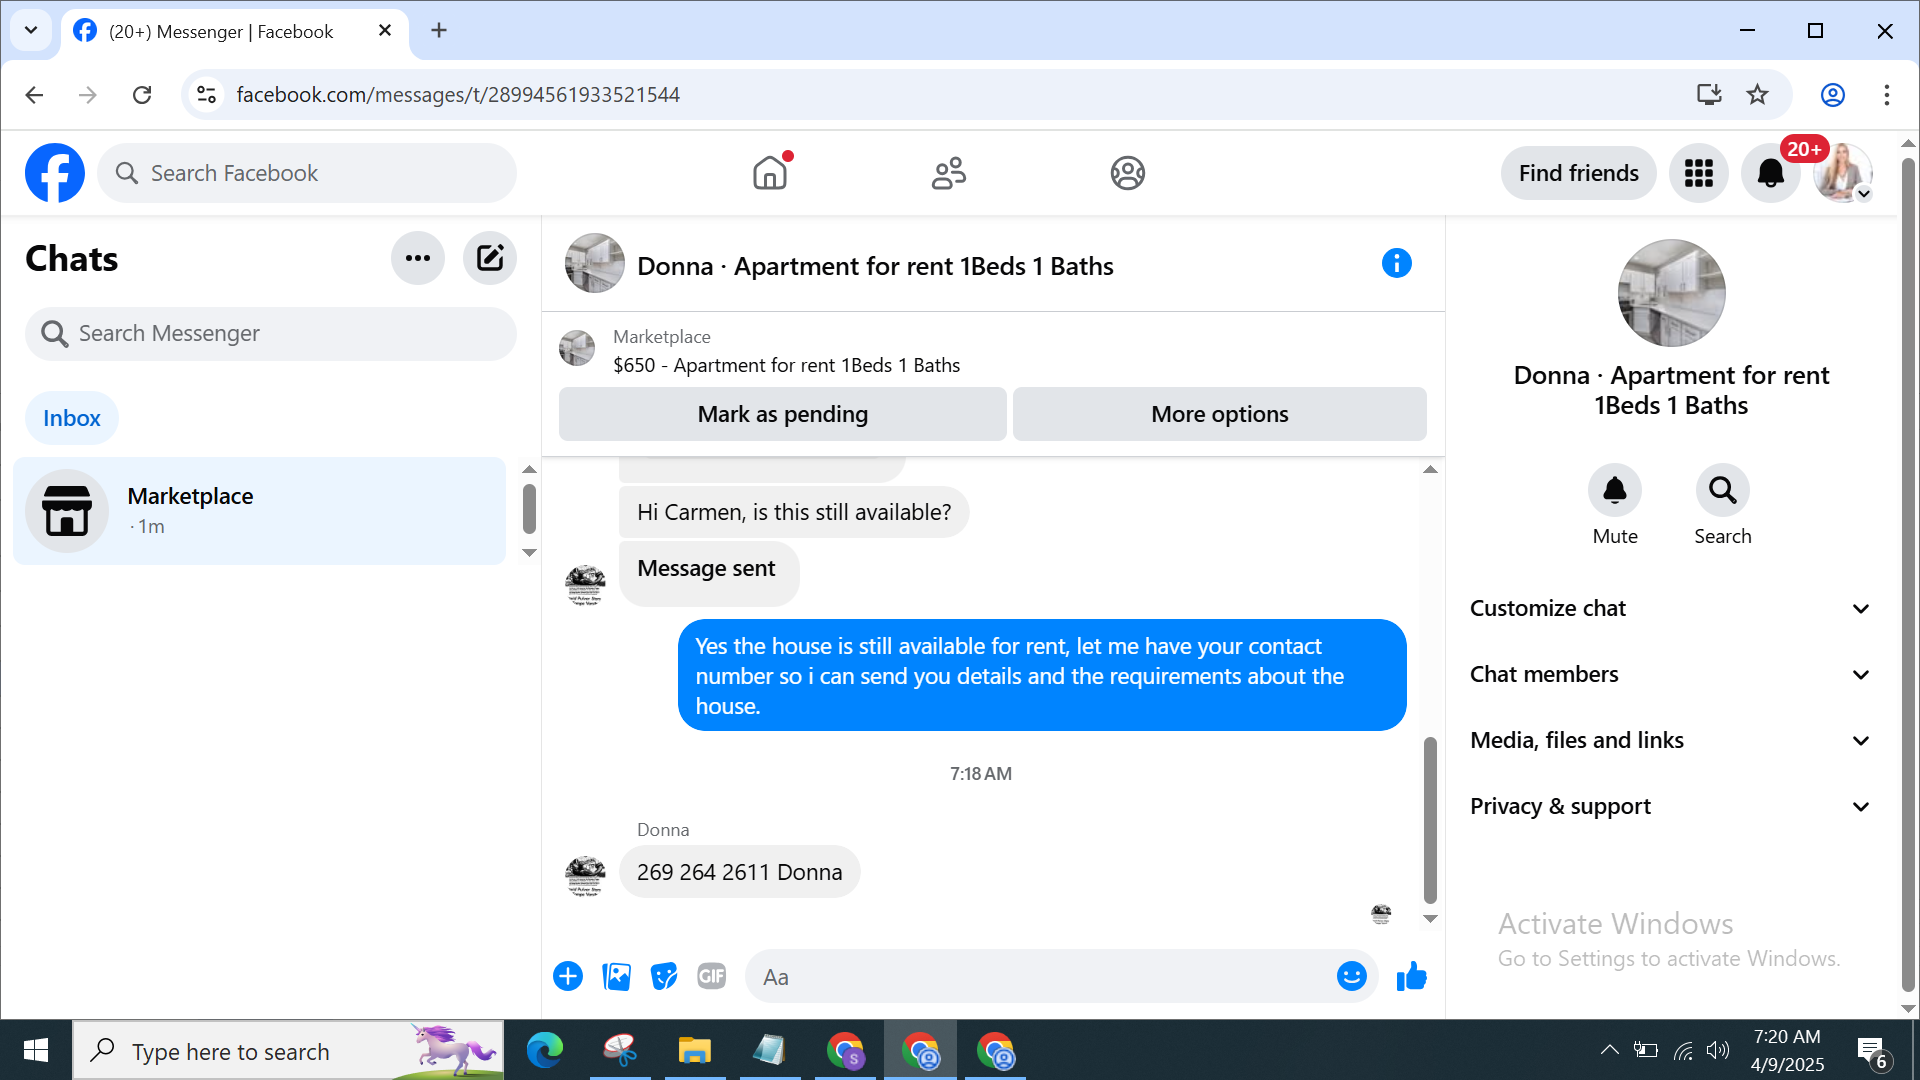
Task: Open the Facebook logo home link
Action: (55, 173)
